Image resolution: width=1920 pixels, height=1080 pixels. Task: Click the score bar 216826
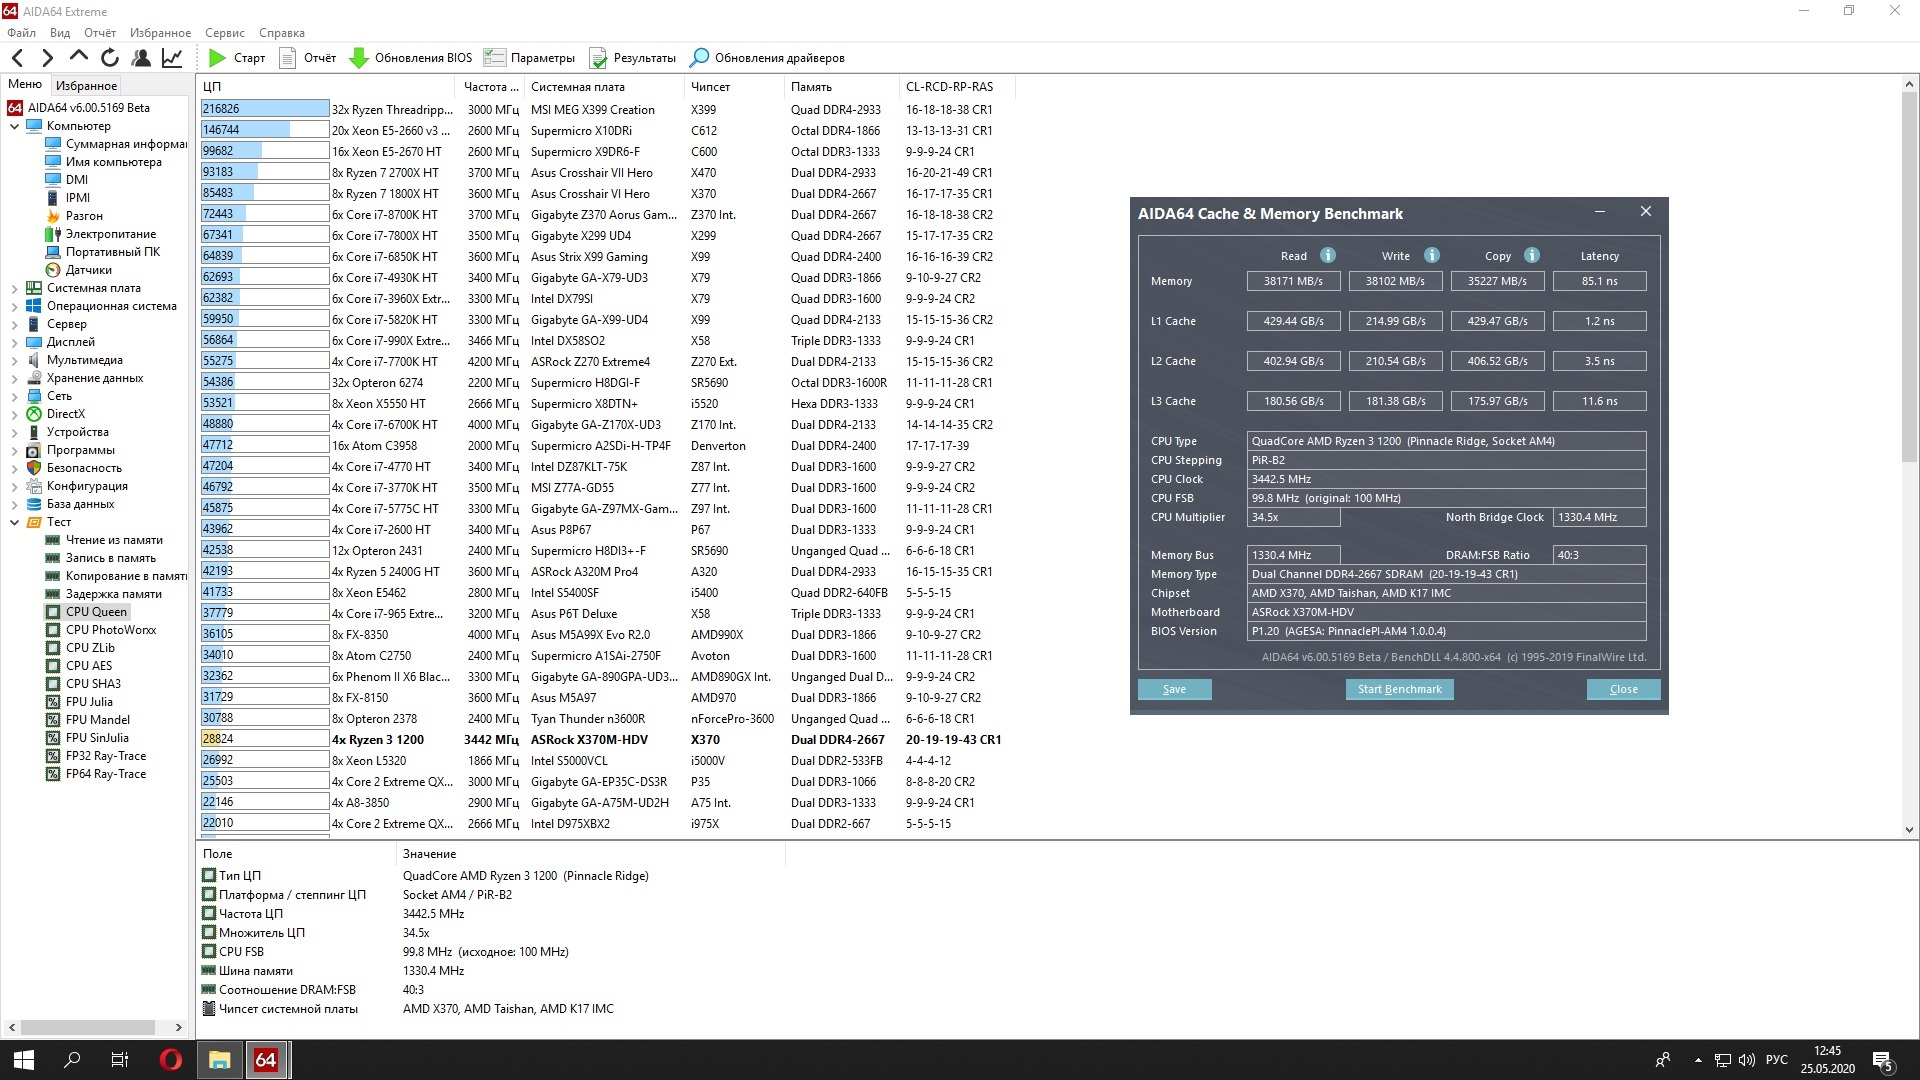tap(265, 109)
